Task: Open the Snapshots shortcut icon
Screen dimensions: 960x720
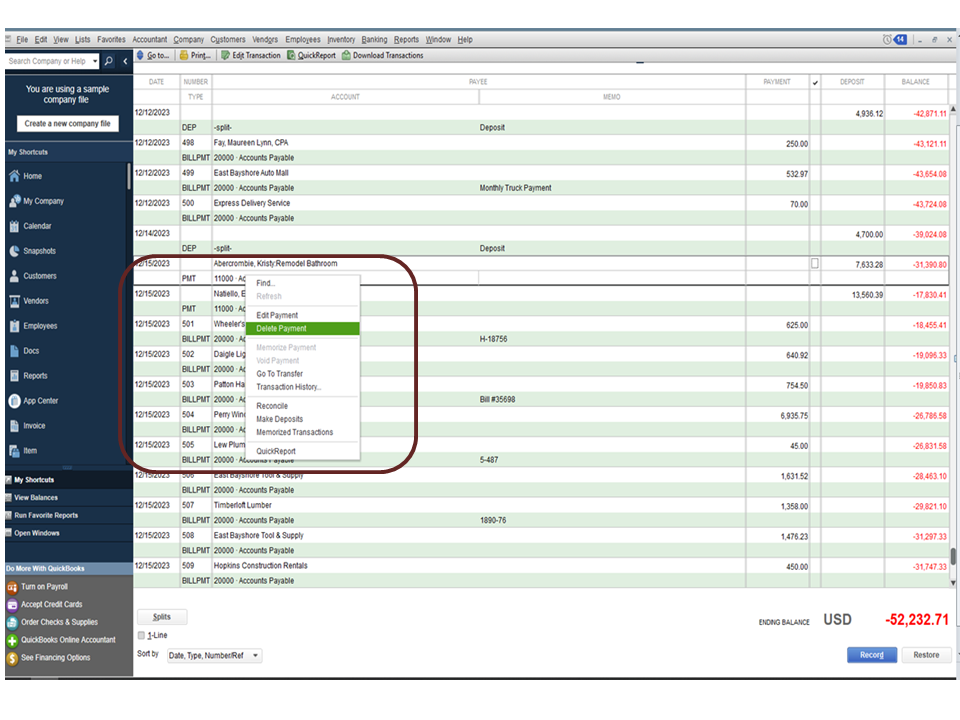Action: (x=14, y=251)
